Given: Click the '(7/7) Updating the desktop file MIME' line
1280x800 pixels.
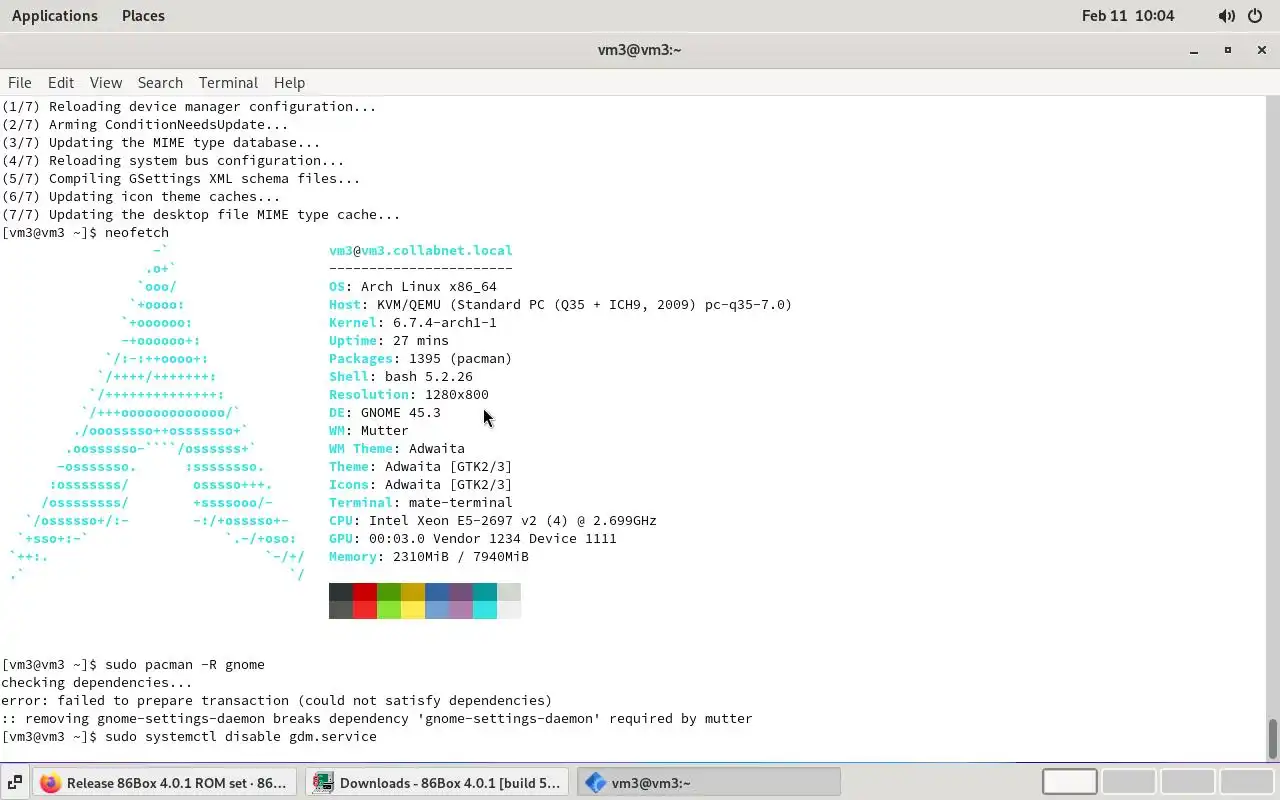Looking at the screenshot, I should (201, 215).
